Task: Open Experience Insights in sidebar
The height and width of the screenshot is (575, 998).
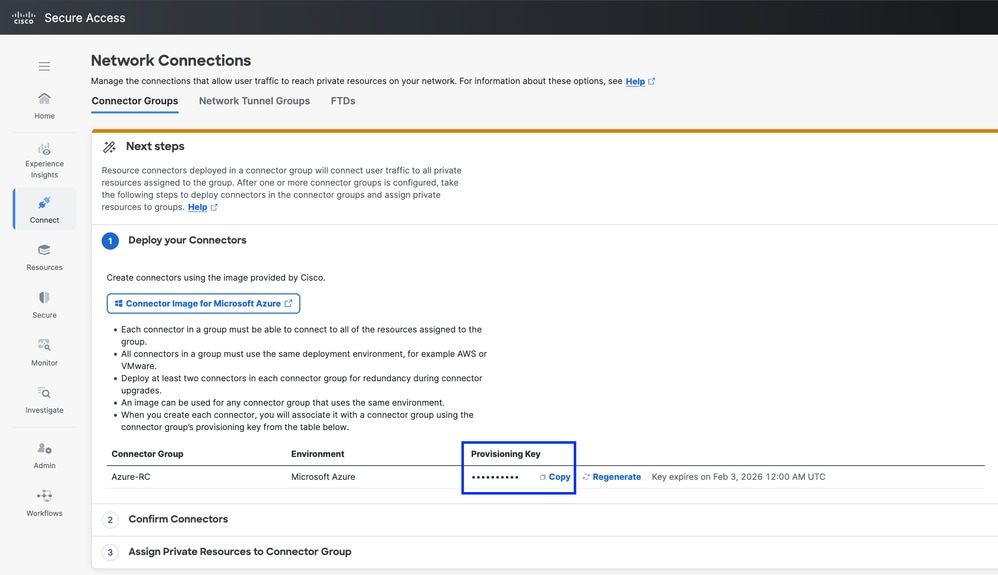Action: pos(44,160)
